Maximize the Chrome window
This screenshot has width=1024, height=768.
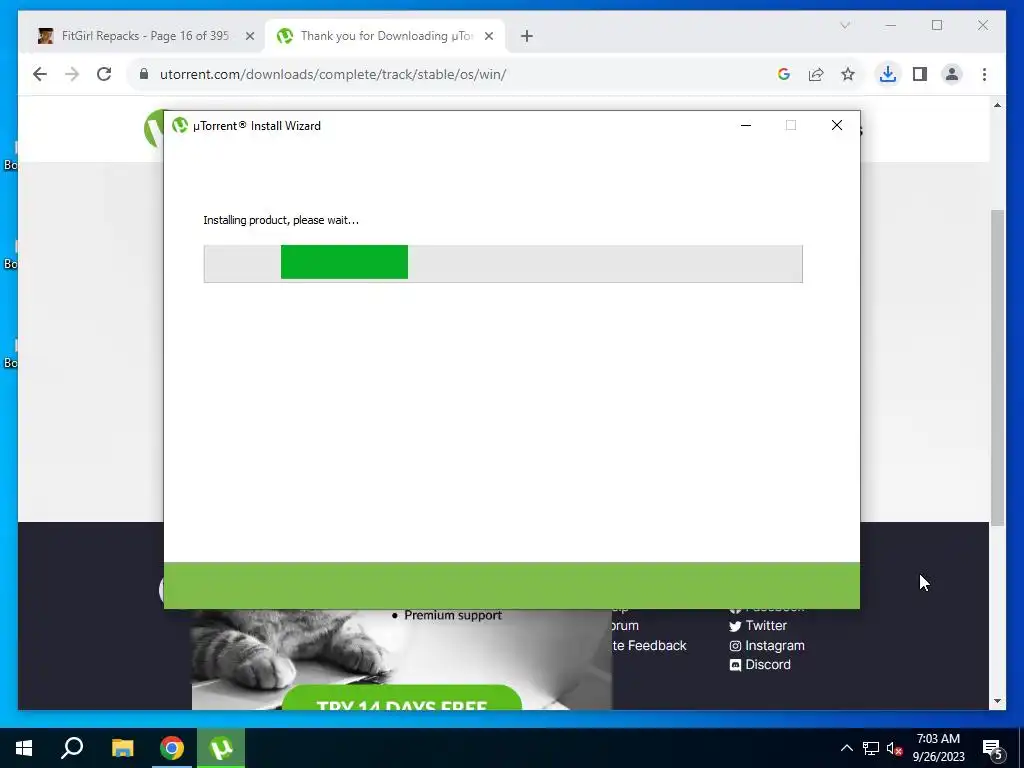(x=936, y=25)
